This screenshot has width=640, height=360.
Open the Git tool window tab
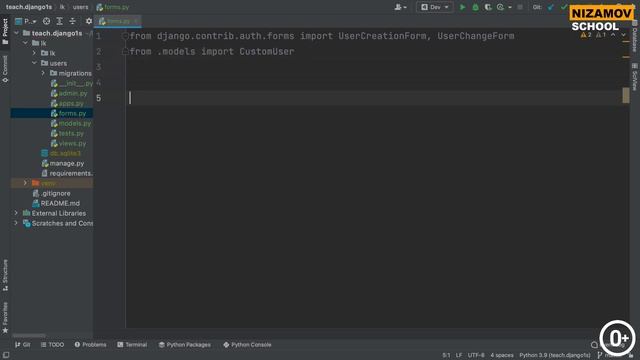pyautogui.click(x=22, y=345)
